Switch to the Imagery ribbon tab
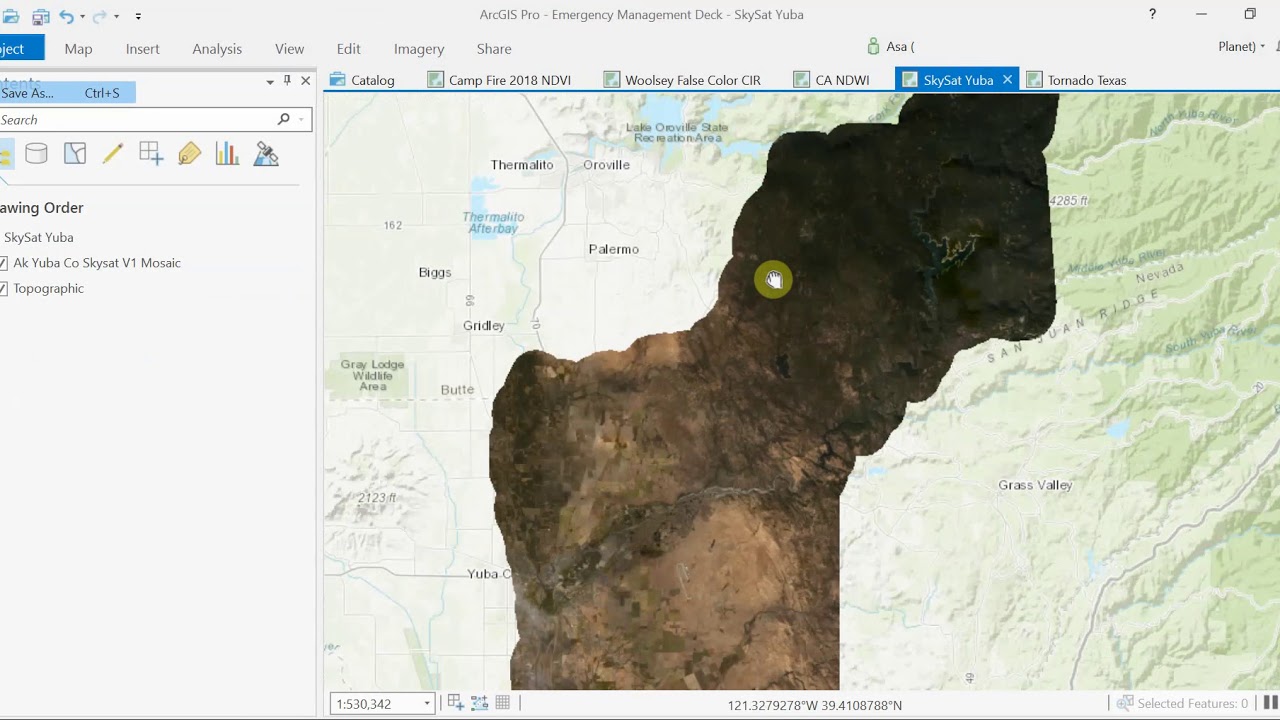1280x720 pixels. [419, 48]
